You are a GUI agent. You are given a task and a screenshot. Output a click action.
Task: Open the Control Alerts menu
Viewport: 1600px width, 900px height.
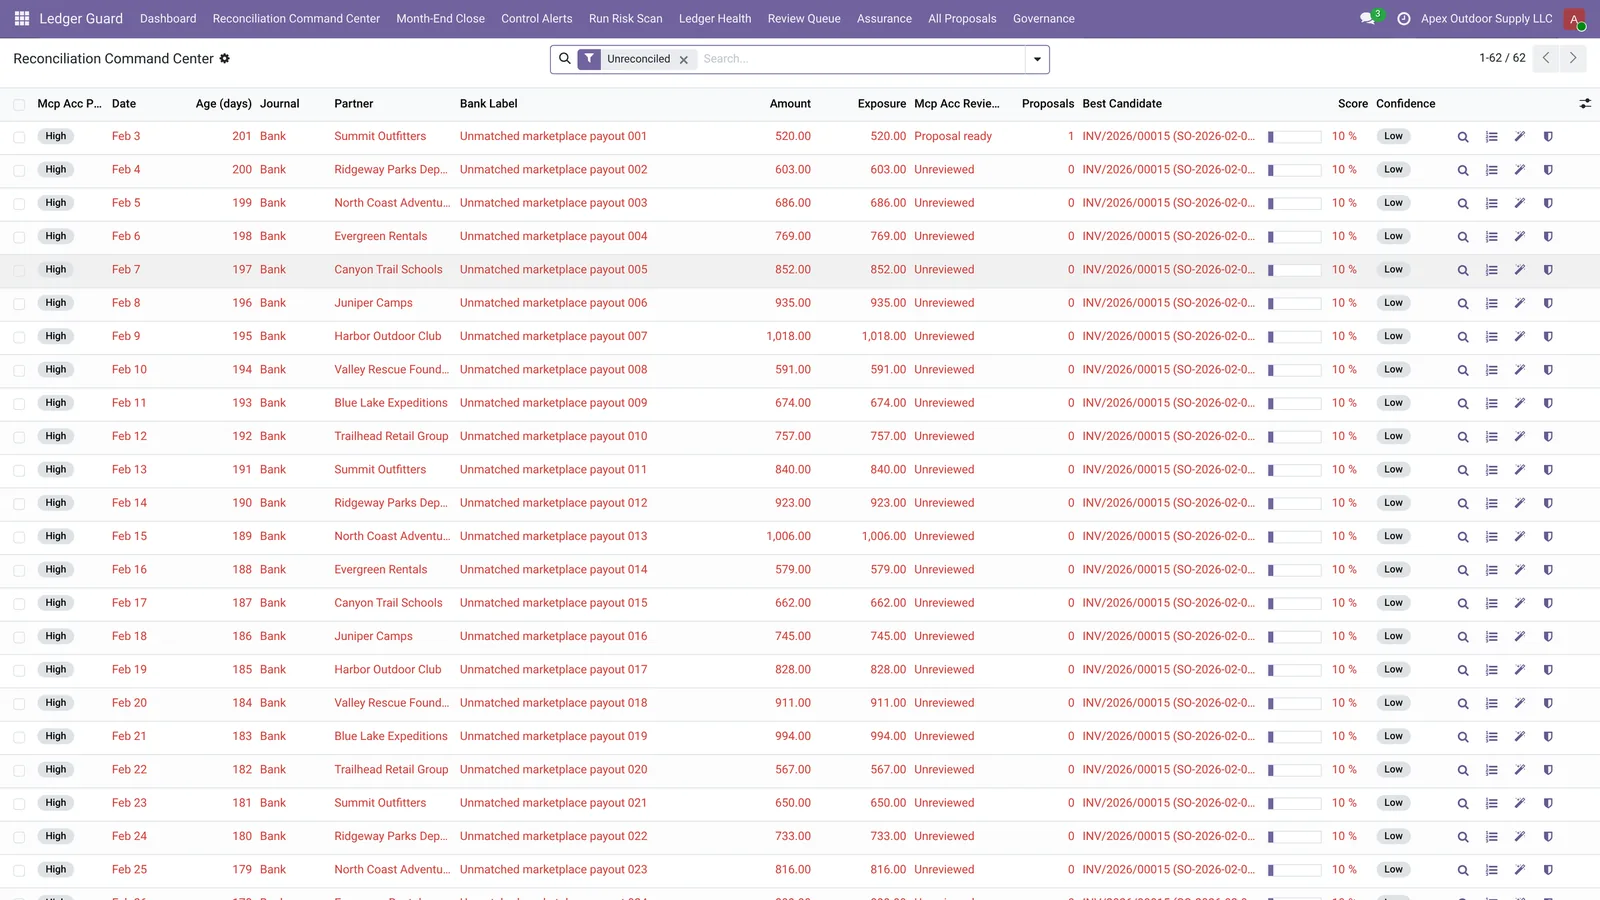[x=537, y=19]
